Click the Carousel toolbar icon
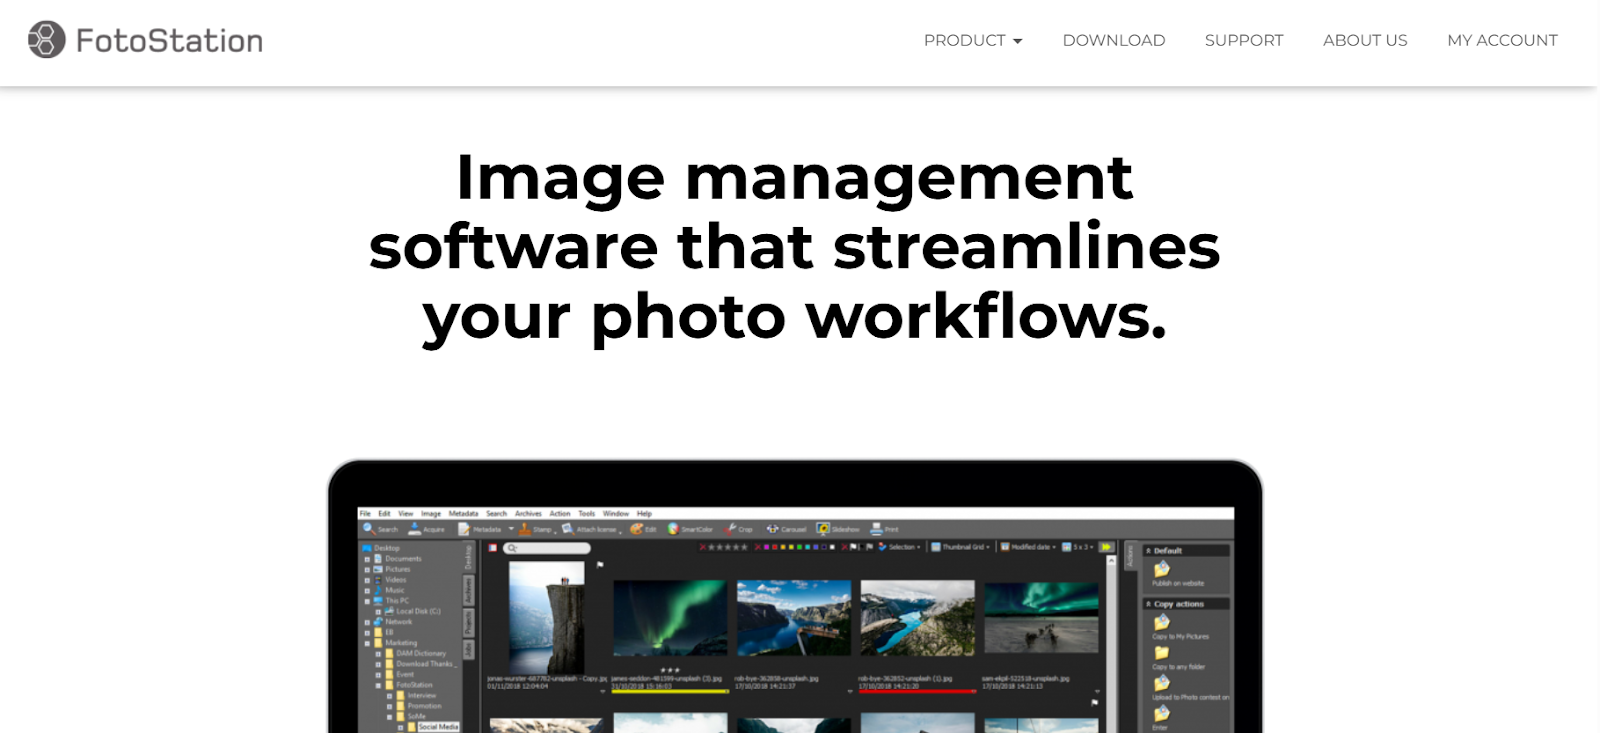Viewport: 1600px width, 733px height. click(x=772, y=528)
